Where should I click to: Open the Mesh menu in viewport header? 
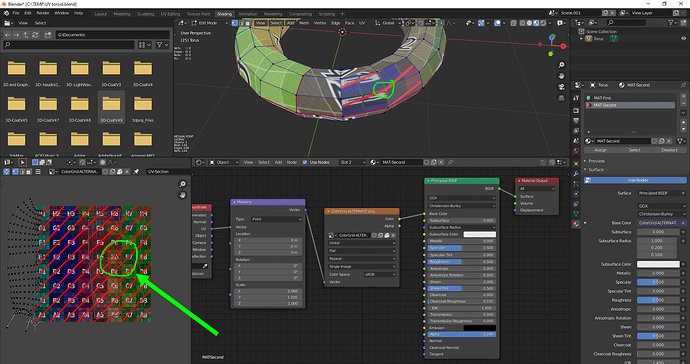pyautogui.click(x=304, y=23)
